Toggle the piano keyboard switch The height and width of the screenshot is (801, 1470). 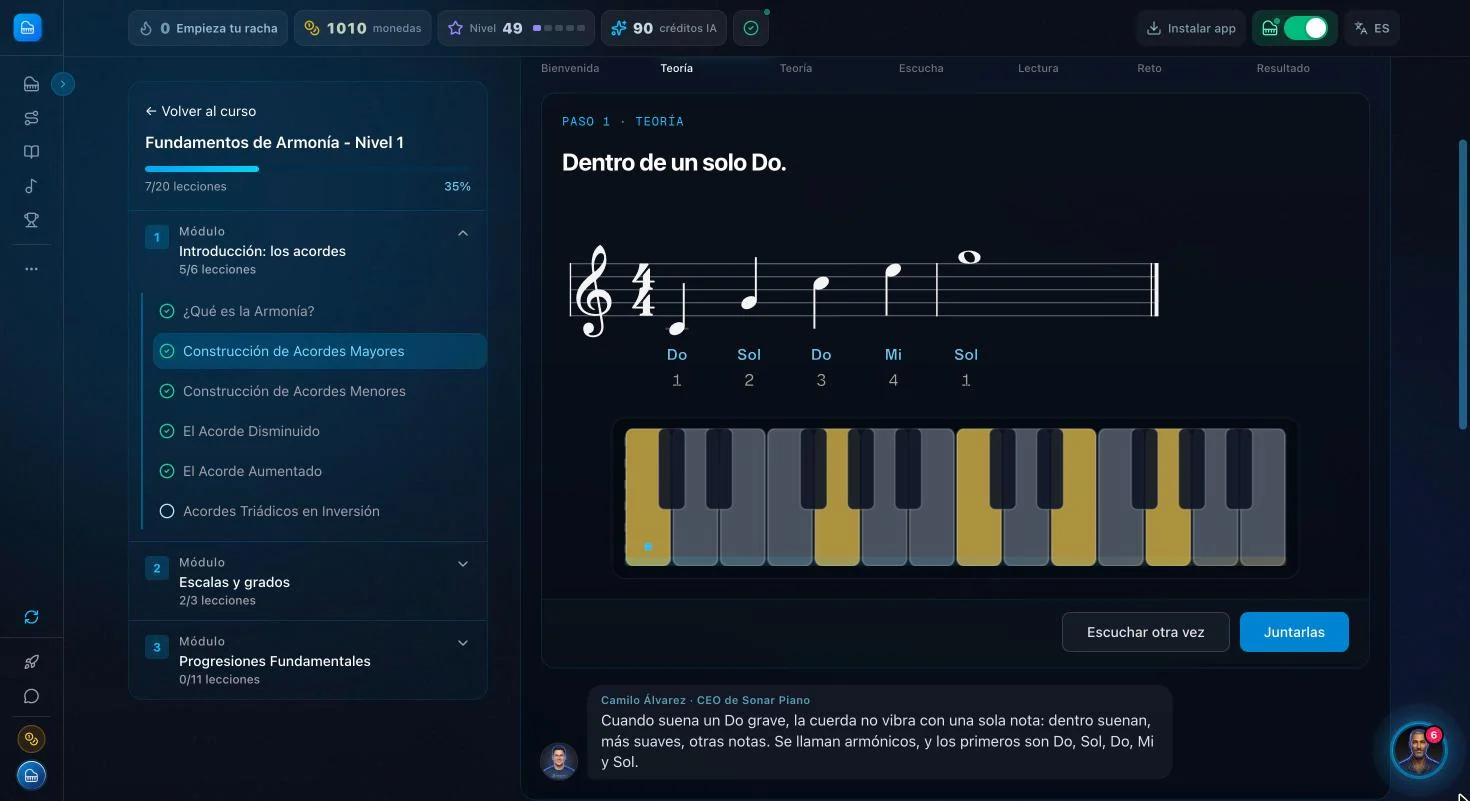click(1305, 28)
